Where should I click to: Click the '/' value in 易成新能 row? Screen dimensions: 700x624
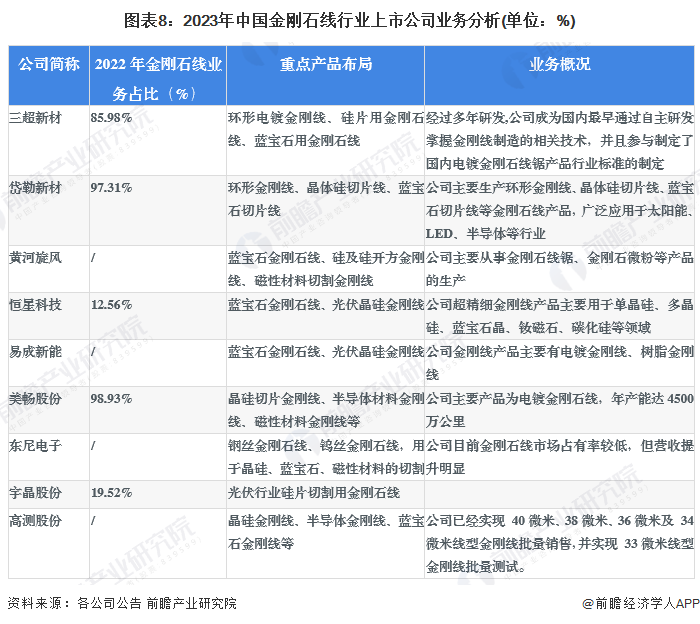[x=93, y=352]
